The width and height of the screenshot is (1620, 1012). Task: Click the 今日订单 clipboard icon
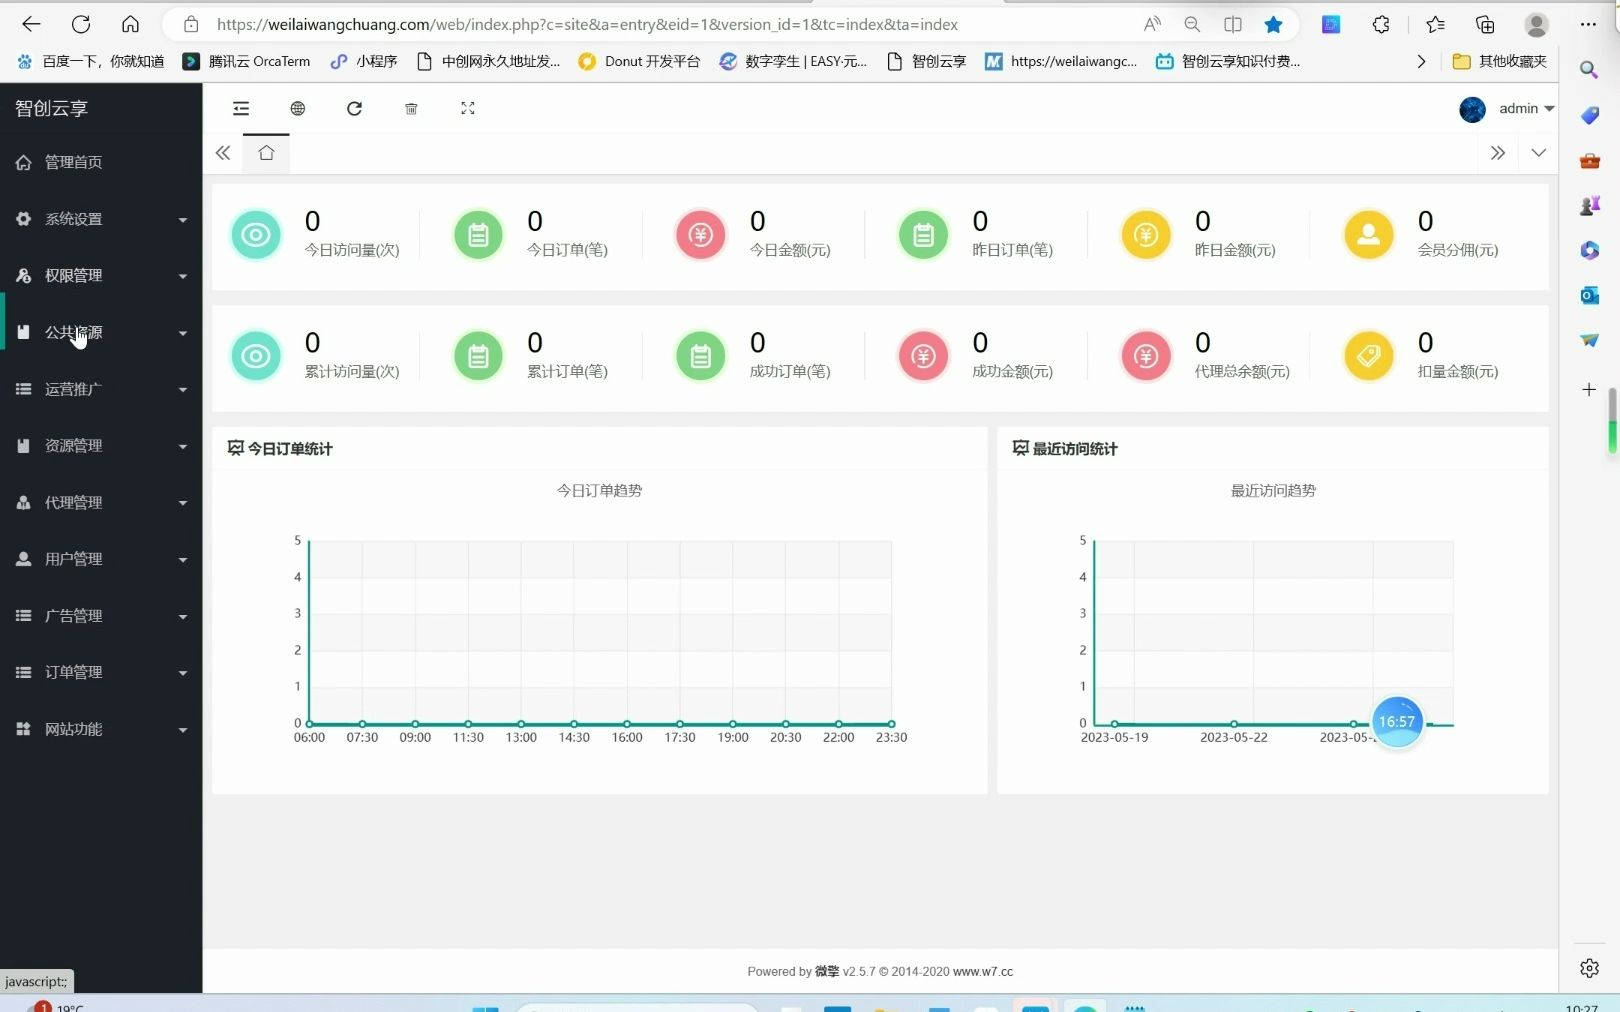[x=478, y=235]
